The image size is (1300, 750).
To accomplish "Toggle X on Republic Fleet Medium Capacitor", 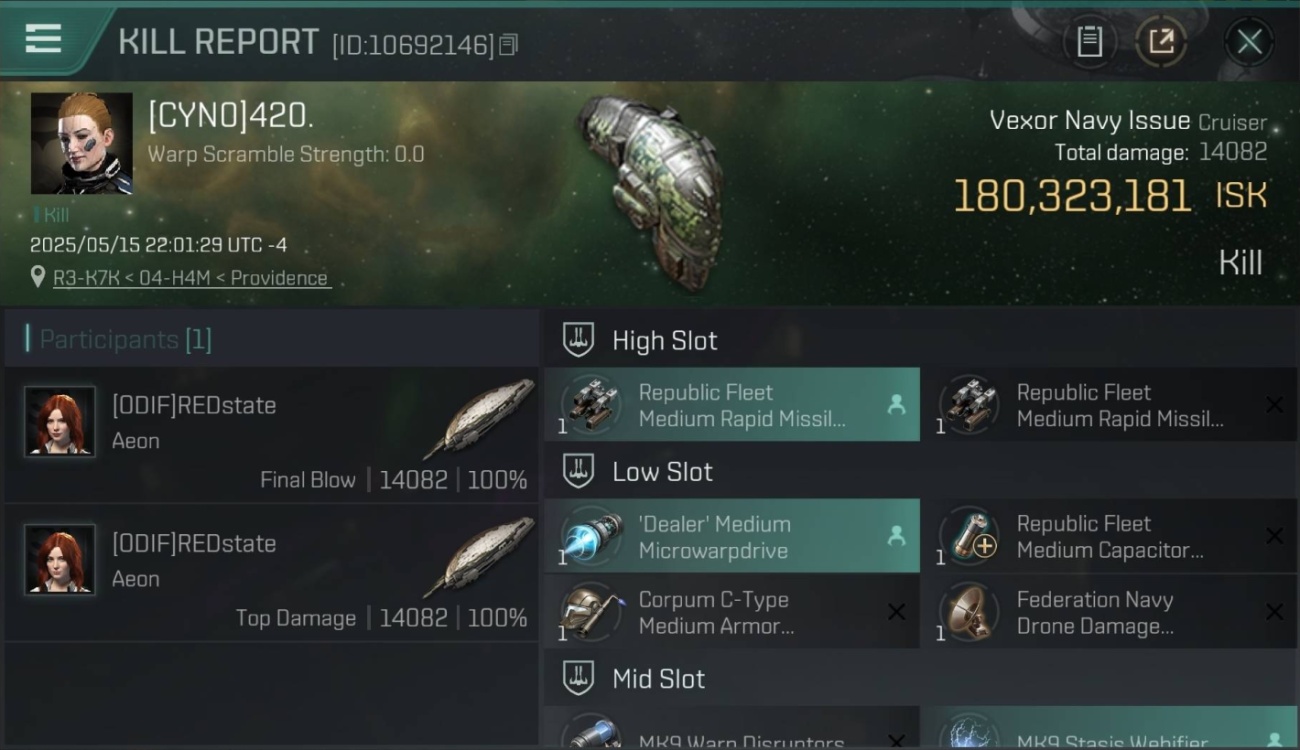I will click(1274, 536).
